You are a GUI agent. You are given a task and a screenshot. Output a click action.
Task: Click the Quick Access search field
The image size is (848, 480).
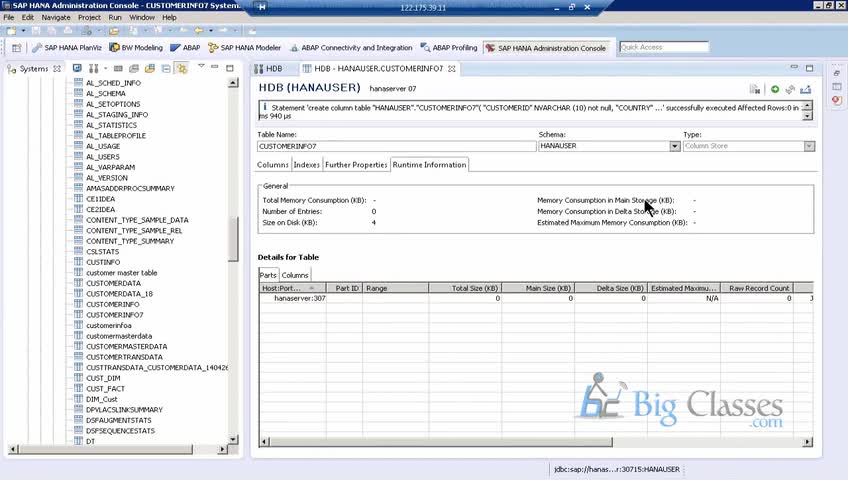pos(664,48)
